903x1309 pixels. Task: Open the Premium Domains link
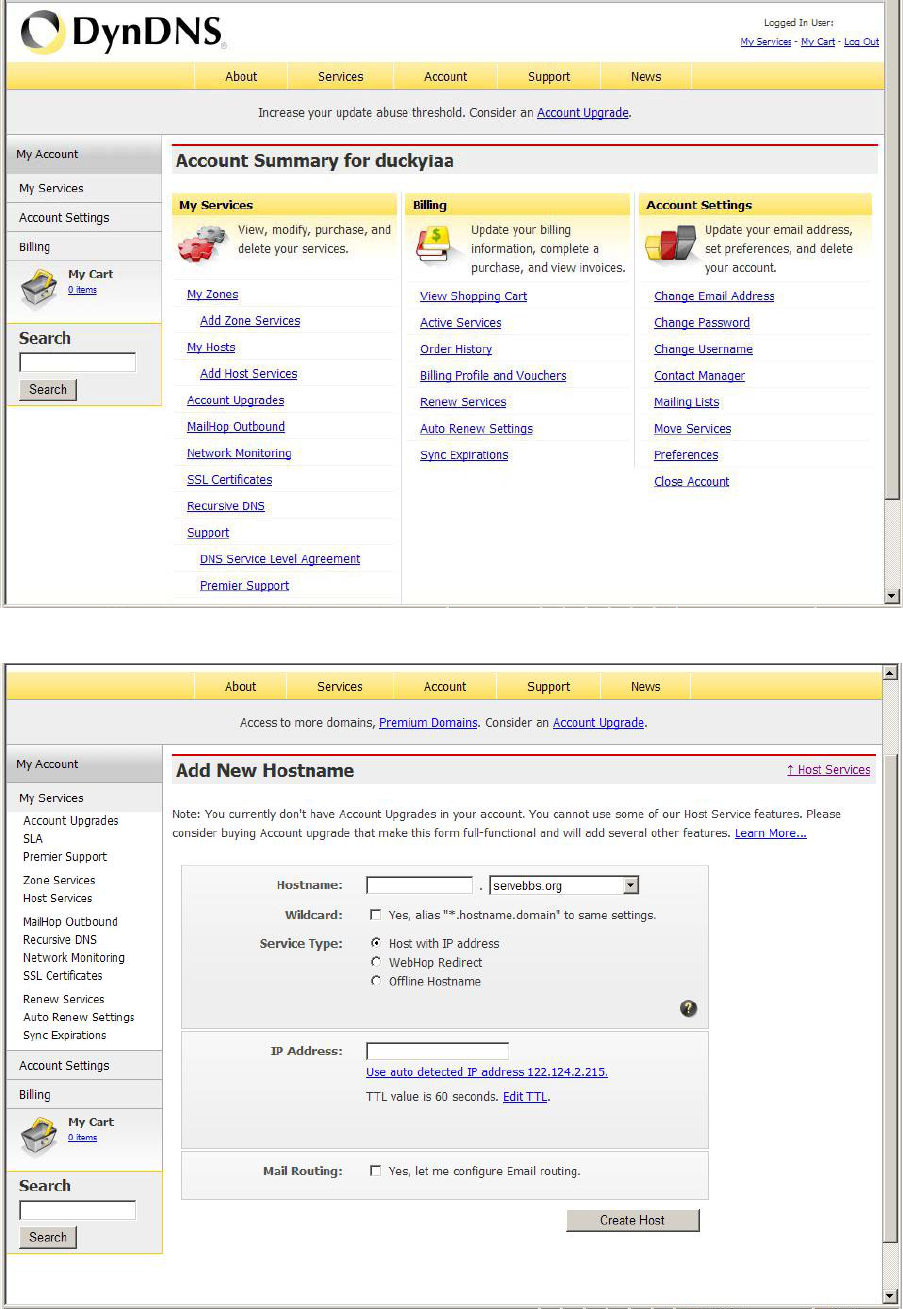(x=428, y=722)
